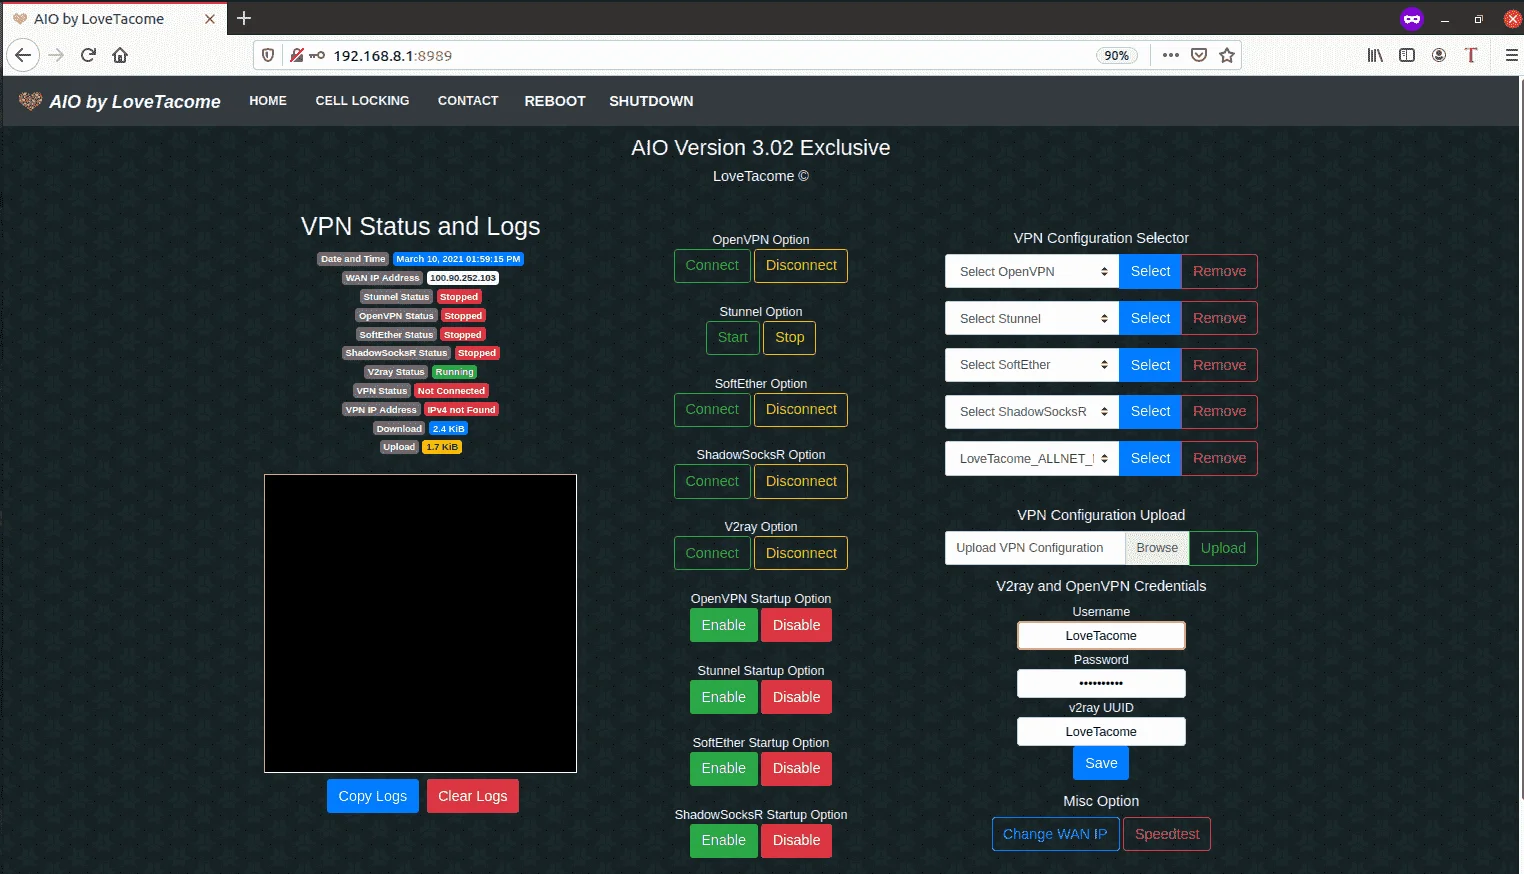The width and height of the screenshot is (1524, 874).
Task: Open a new tab with the plus icon
Action: (244, 18)
